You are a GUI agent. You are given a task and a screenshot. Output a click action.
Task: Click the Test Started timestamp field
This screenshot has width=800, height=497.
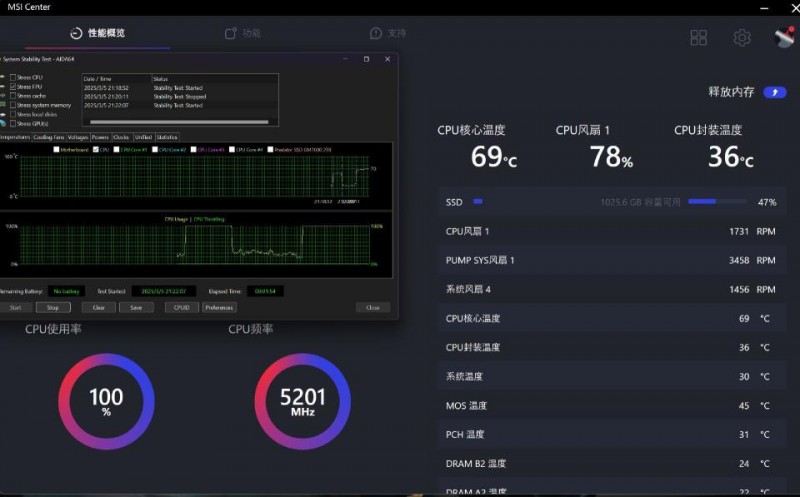coord(164,291)
